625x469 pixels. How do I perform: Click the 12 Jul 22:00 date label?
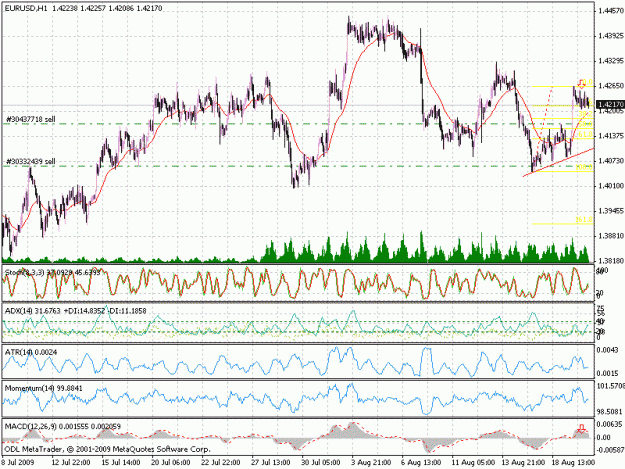tap(71, 463)
